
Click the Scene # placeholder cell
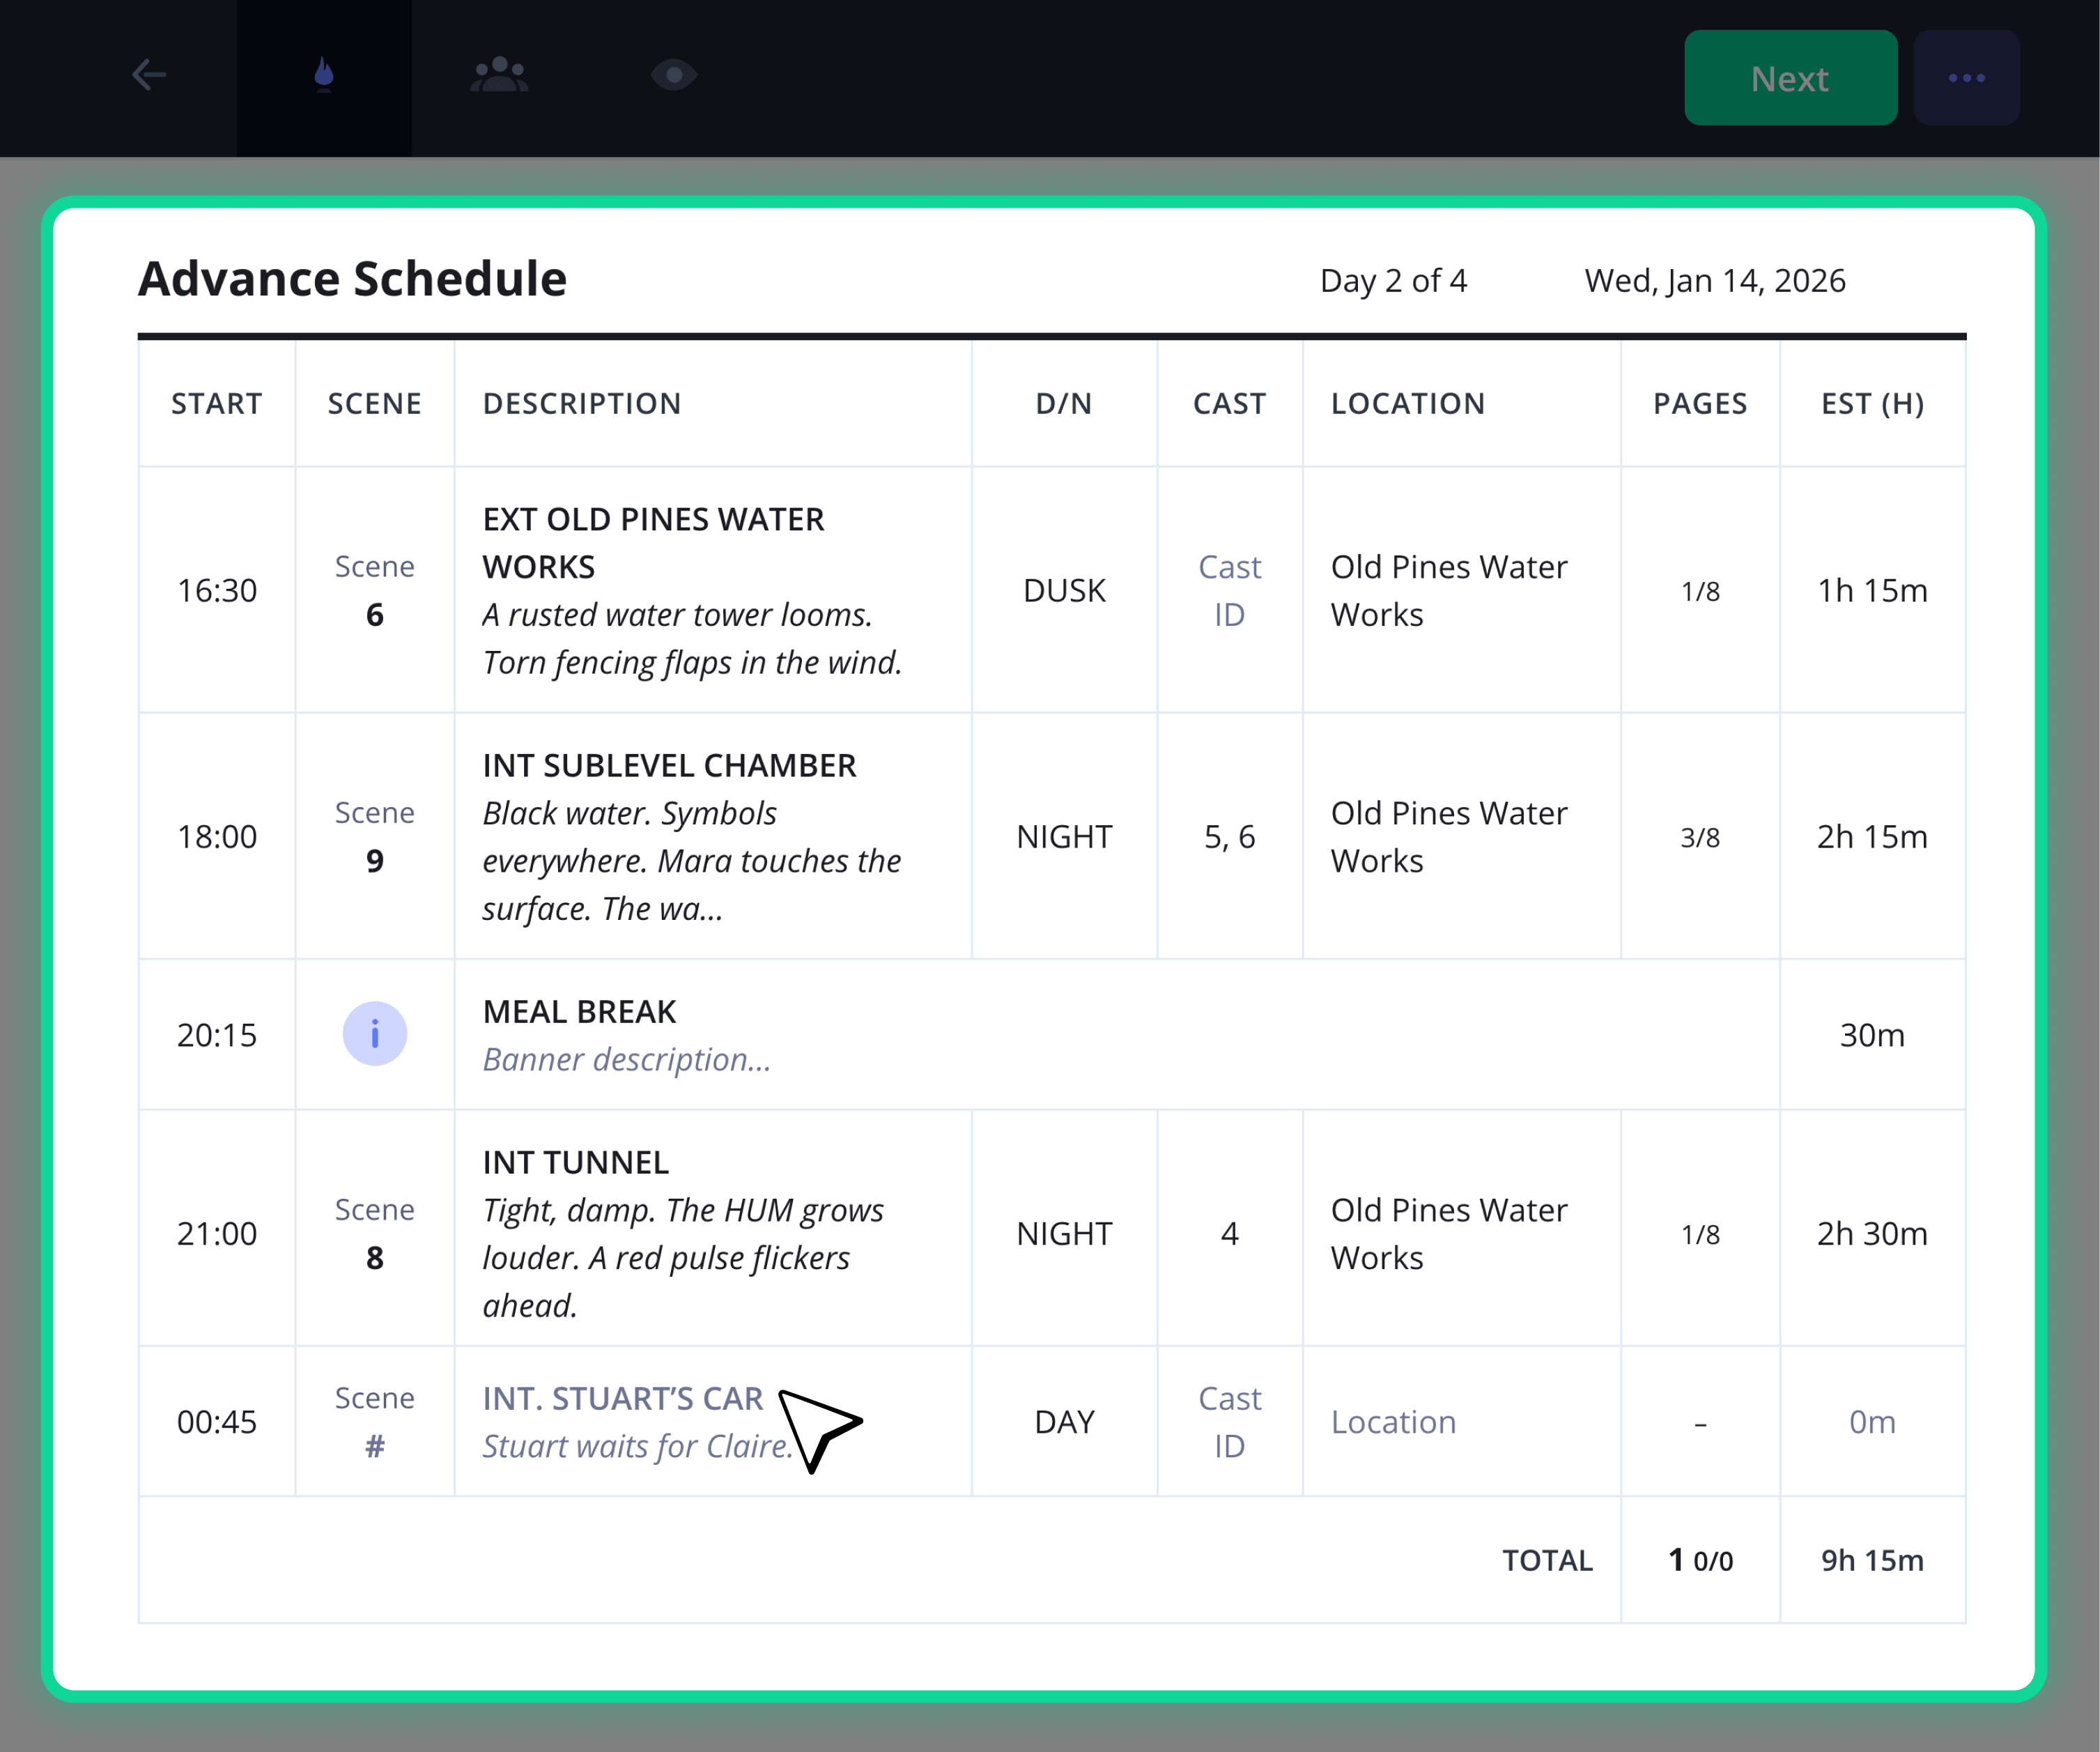point(375,1421)
